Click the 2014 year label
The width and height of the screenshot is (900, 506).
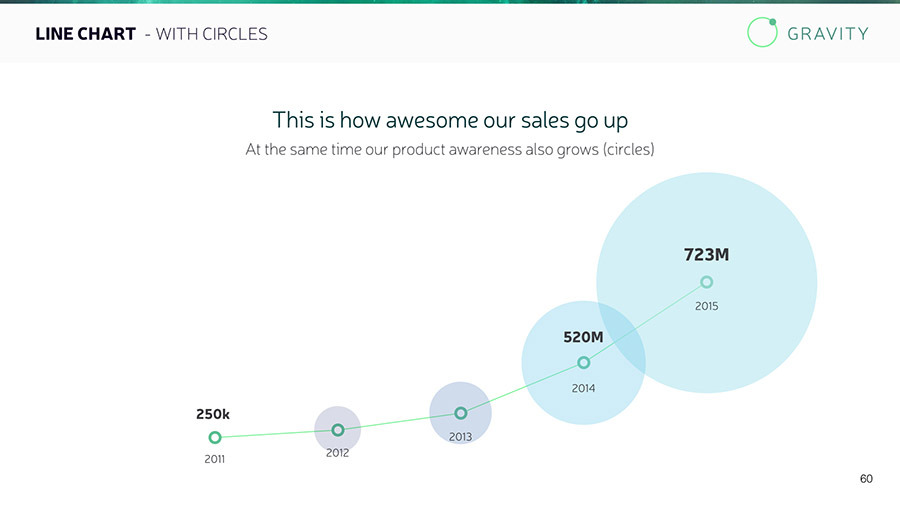pos(584,387)
